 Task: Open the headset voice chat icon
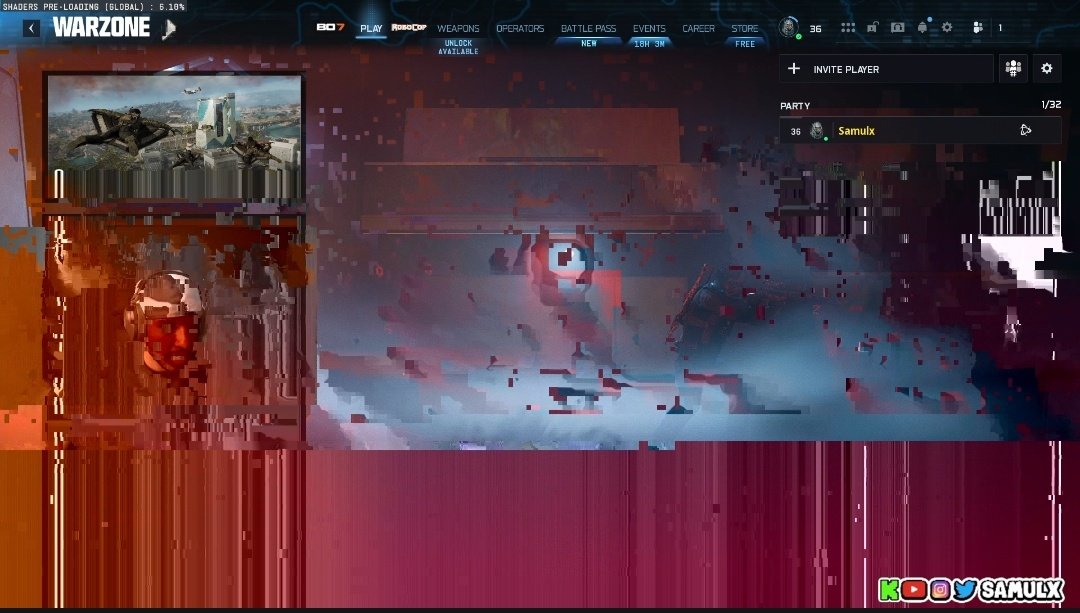coord(897,28)
